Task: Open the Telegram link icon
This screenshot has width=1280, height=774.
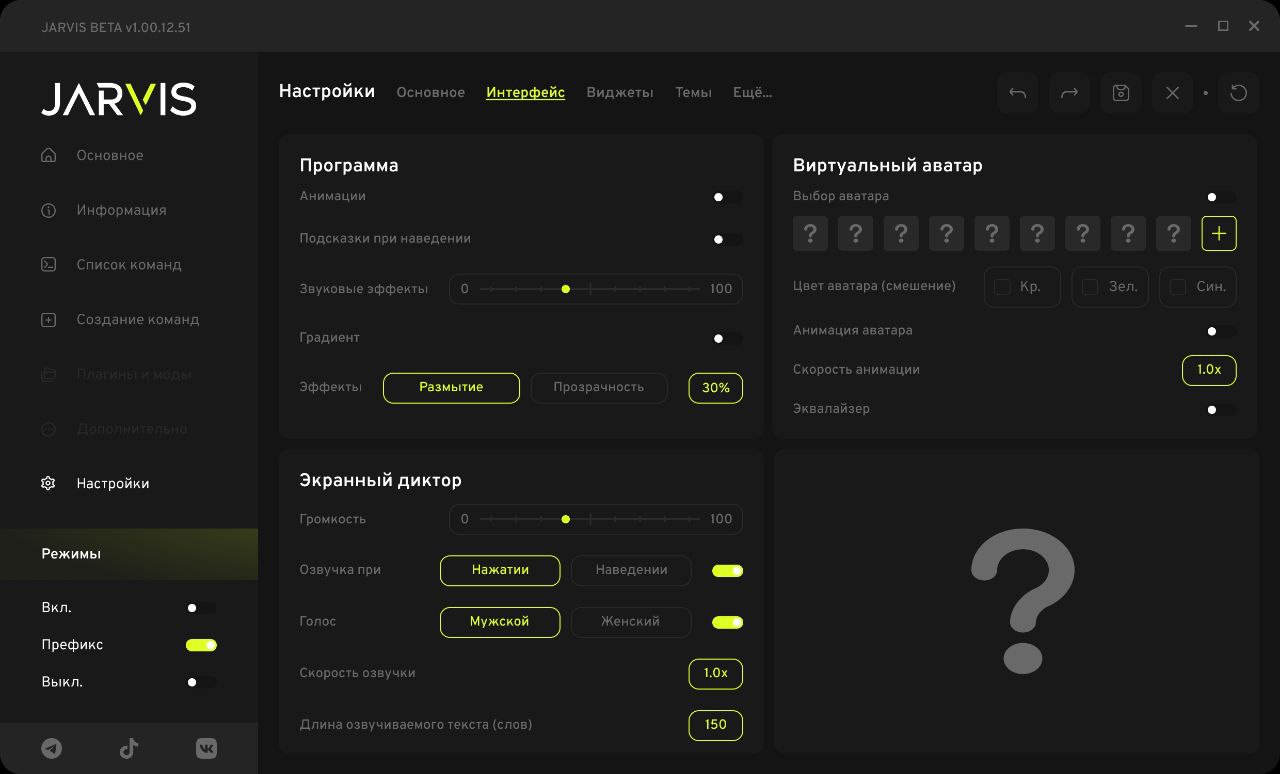Action: pyautogui.click(x=51, y=748)
